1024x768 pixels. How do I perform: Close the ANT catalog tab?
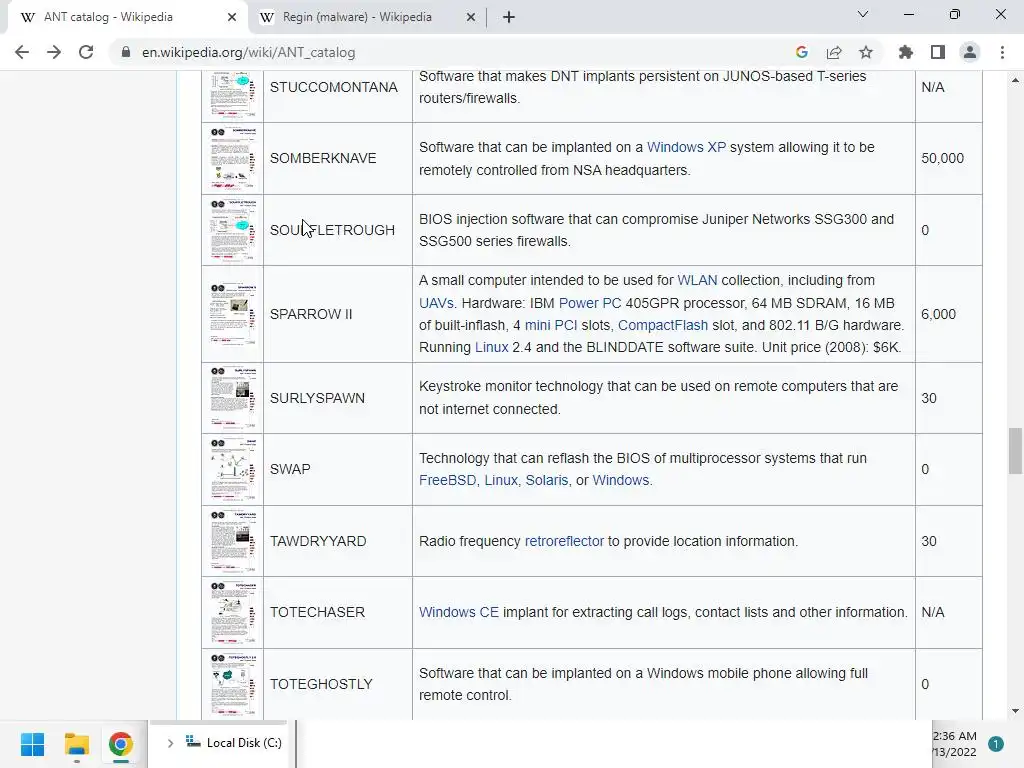pos(232,17)
